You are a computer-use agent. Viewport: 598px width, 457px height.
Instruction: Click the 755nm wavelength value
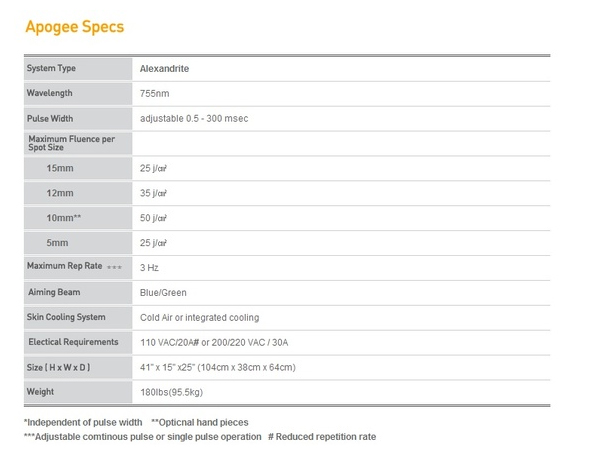[x=154, y=93]
